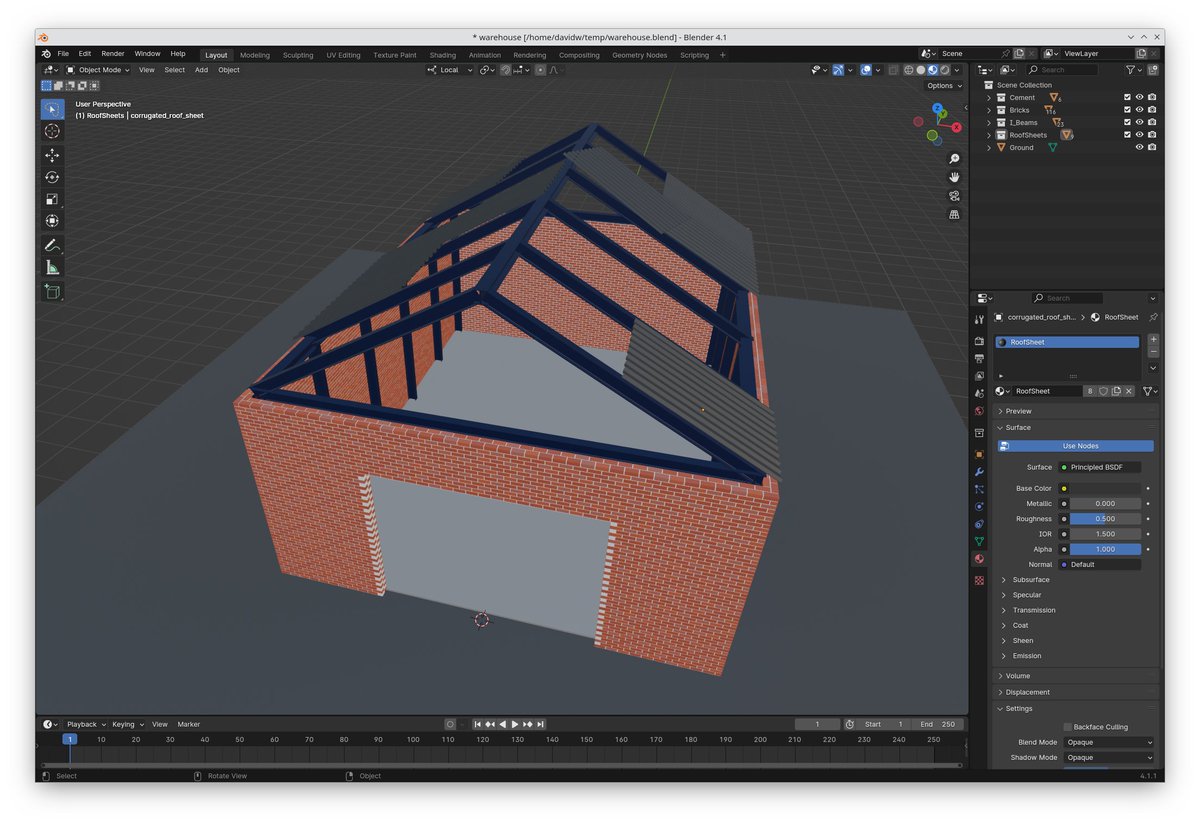The image size is (1200, 824).
Task: Click the pan view hand icon
Action: point(954,177)
